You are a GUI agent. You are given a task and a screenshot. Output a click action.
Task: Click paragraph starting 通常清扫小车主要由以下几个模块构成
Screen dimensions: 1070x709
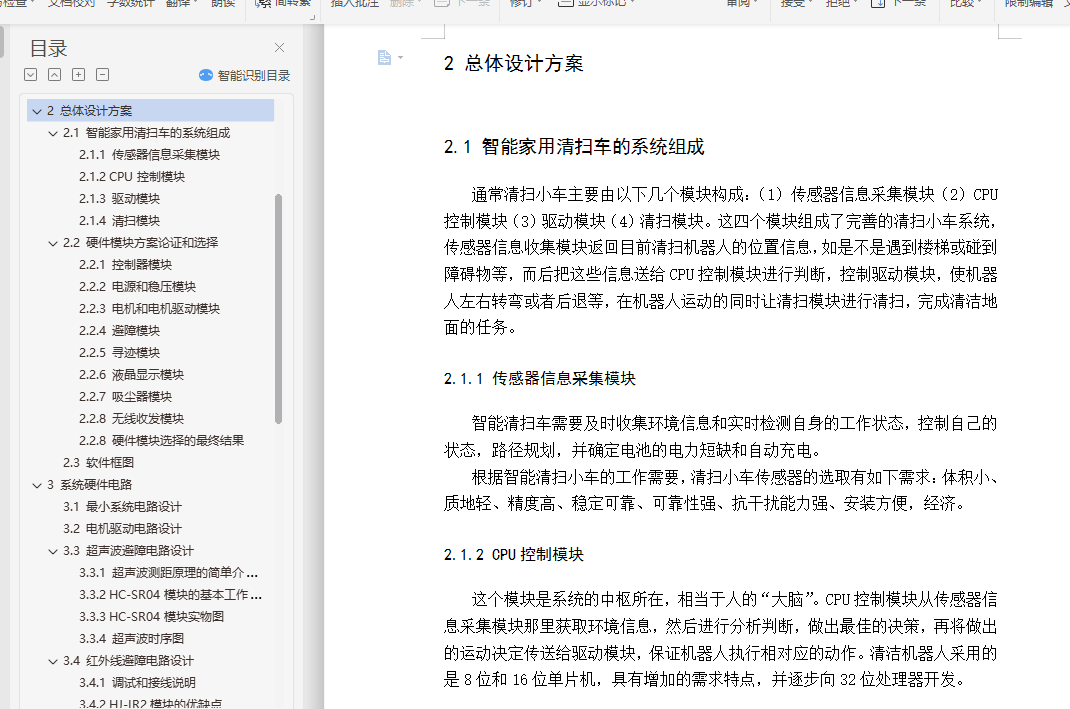pos(721,261)
